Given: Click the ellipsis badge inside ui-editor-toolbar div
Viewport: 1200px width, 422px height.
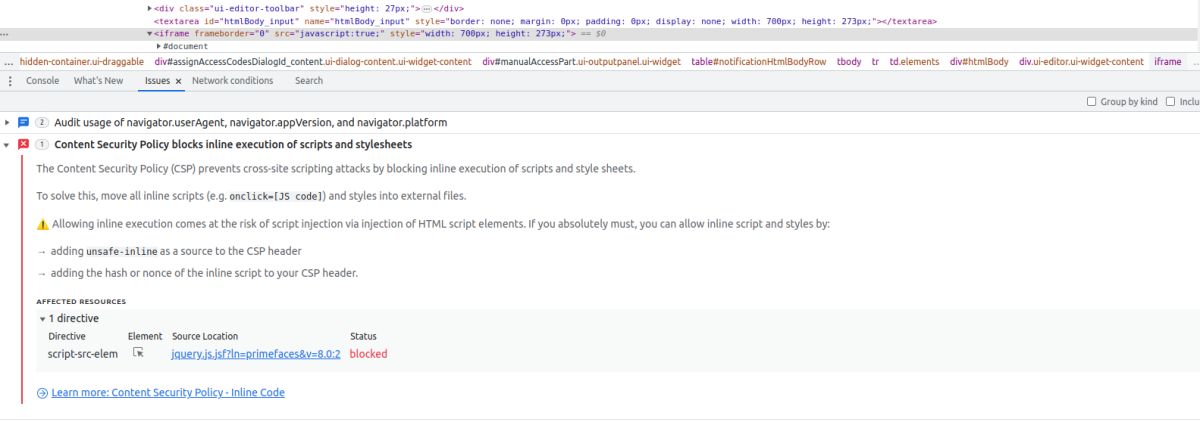Looking at the screenshot, I should click(x=425, y=8).
